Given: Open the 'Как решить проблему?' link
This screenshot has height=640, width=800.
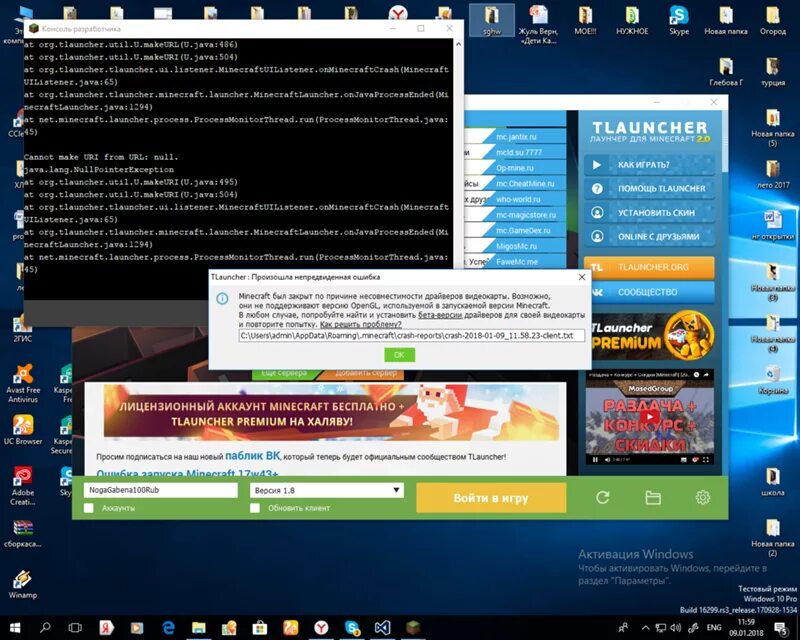Looking at the screenshot, I should coord(361,324).
